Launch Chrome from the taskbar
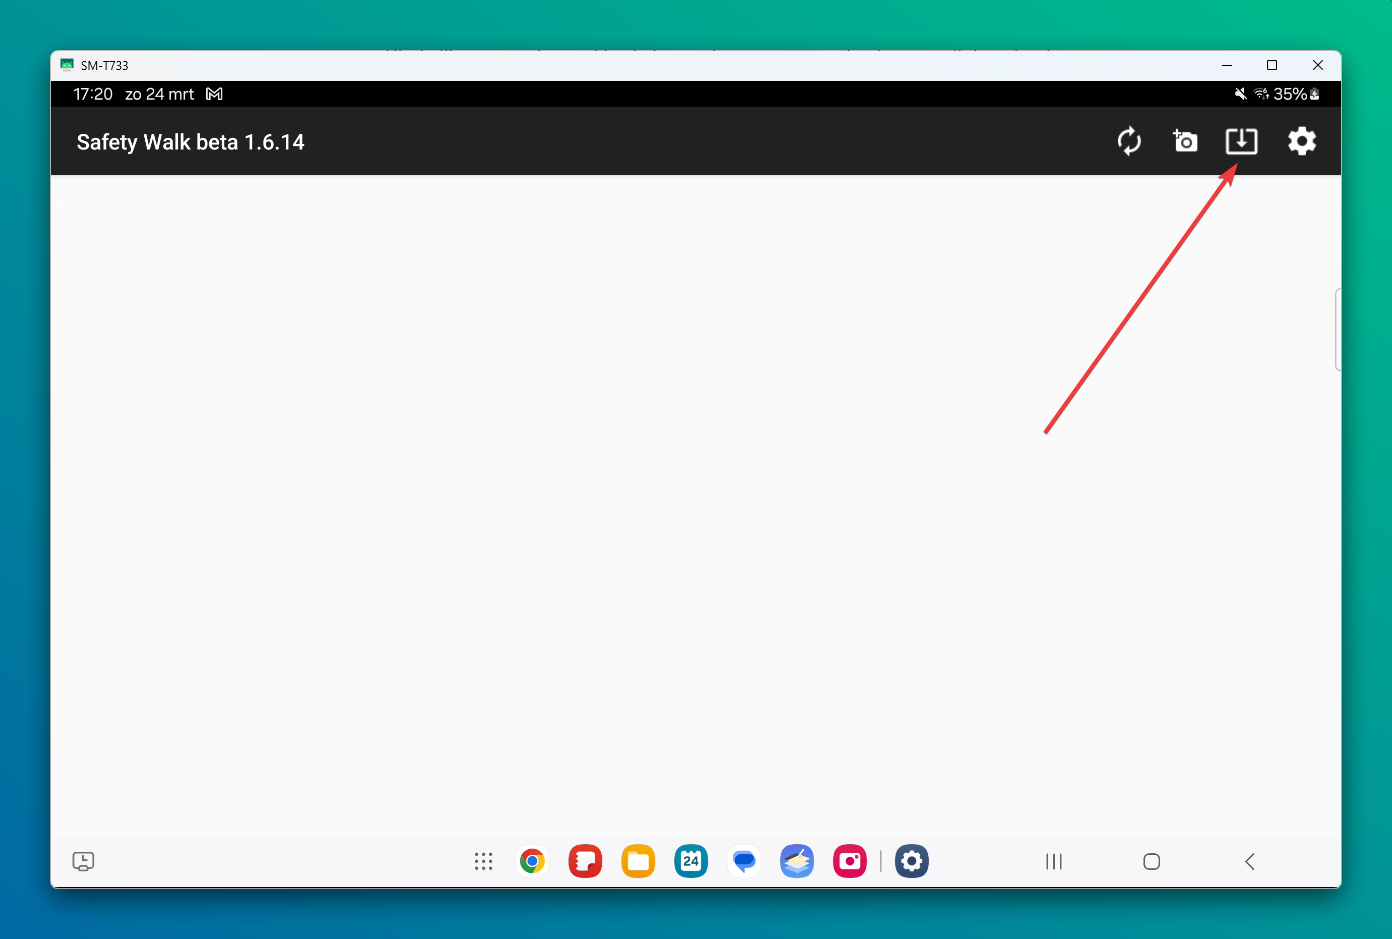Viewport: 1392px width, 939px height. [532, 861]
